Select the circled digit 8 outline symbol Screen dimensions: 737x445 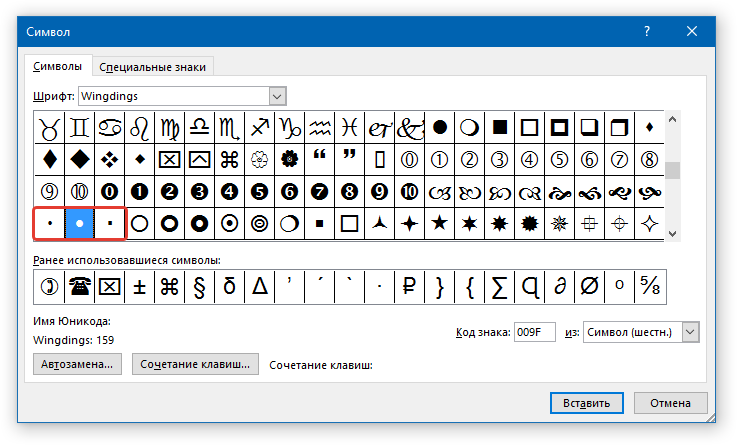(650, 160)
